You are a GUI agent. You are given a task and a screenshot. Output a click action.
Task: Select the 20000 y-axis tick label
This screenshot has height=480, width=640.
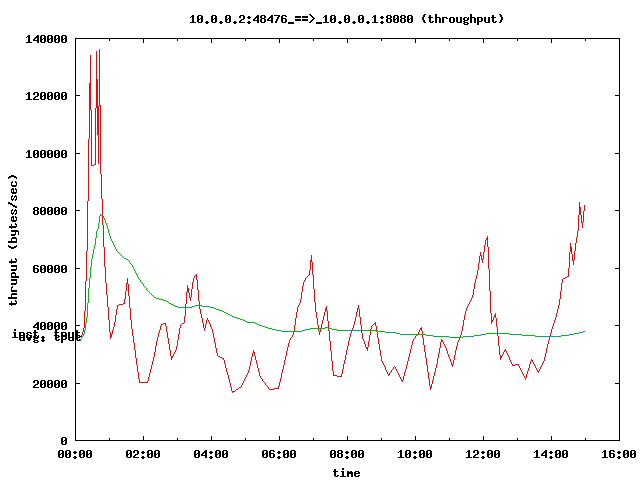[49, 384]
